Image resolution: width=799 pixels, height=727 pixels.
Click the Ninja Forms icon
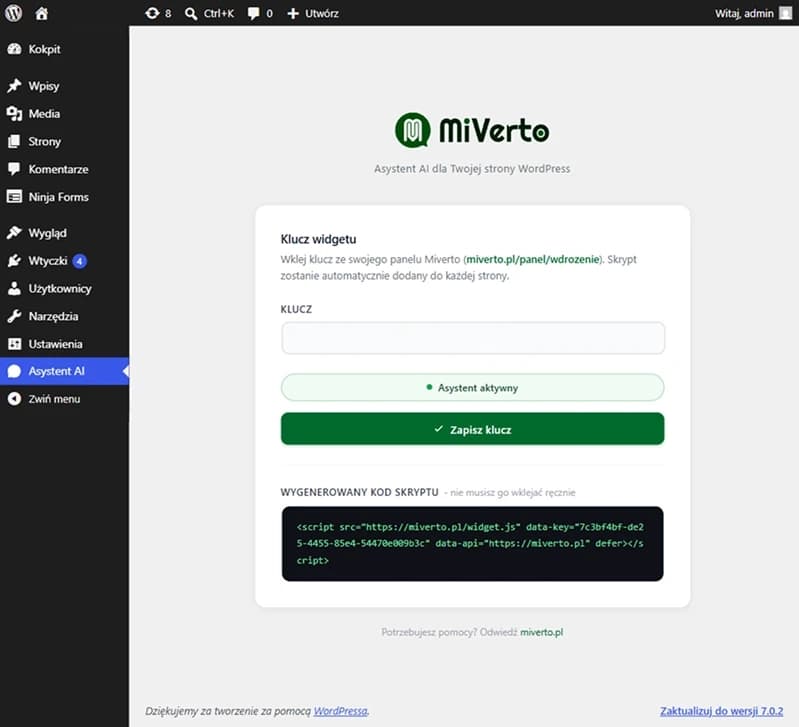14,197
